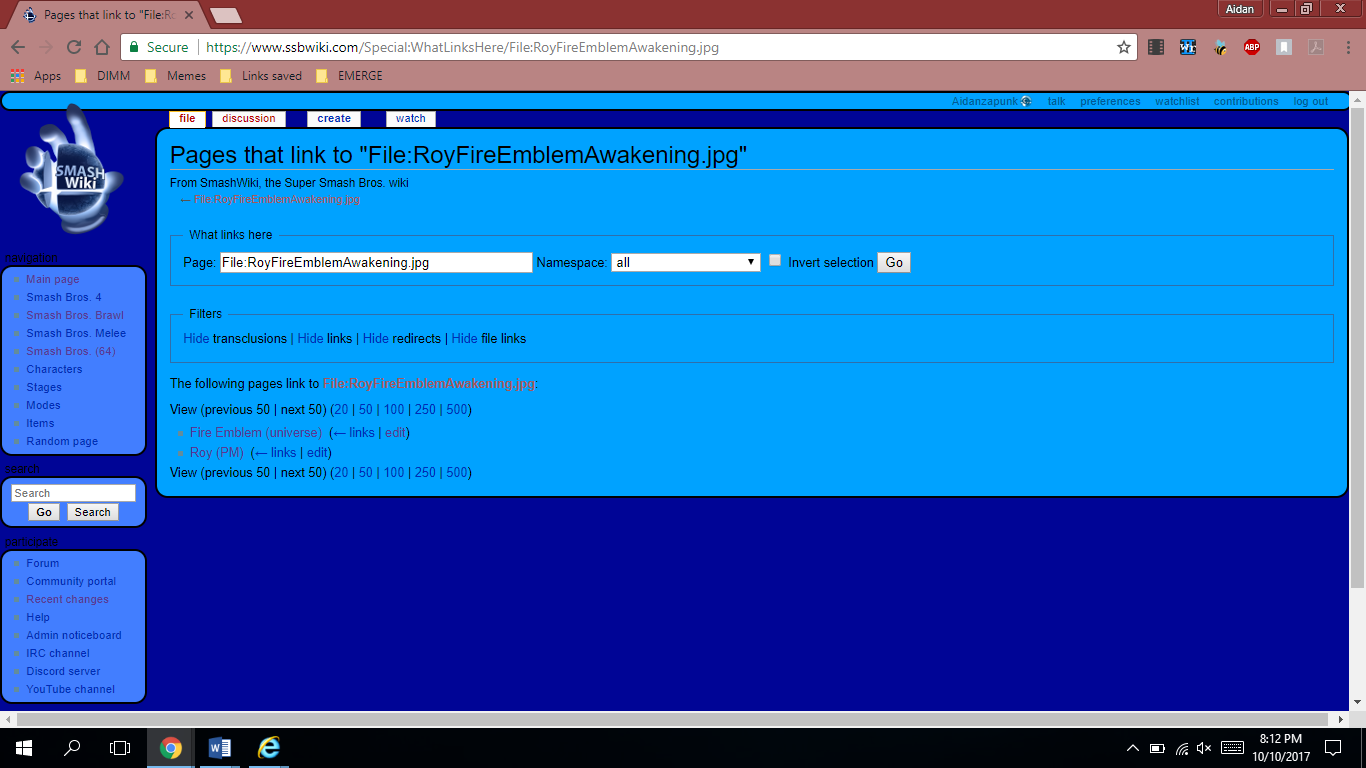Viewport: 1366px width, 768px height.
Task: Open Word from the taskbar
Action: (220, 748)
